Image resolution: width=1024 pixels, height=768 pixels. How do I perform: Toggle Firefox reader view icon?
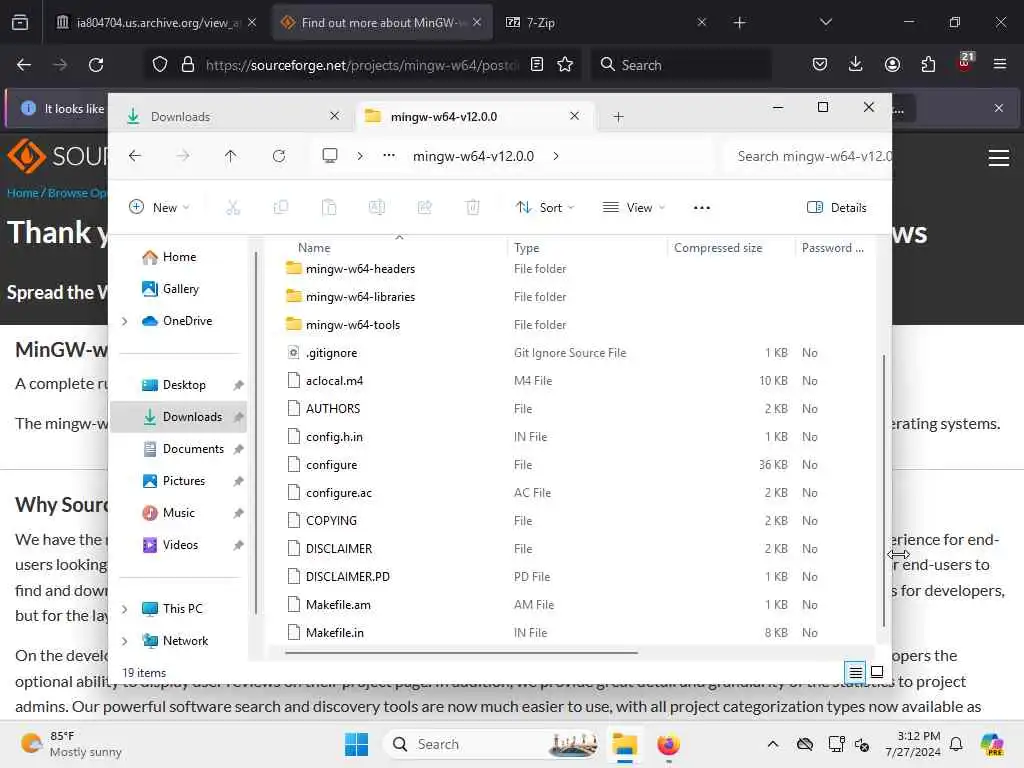coord(537,65)
